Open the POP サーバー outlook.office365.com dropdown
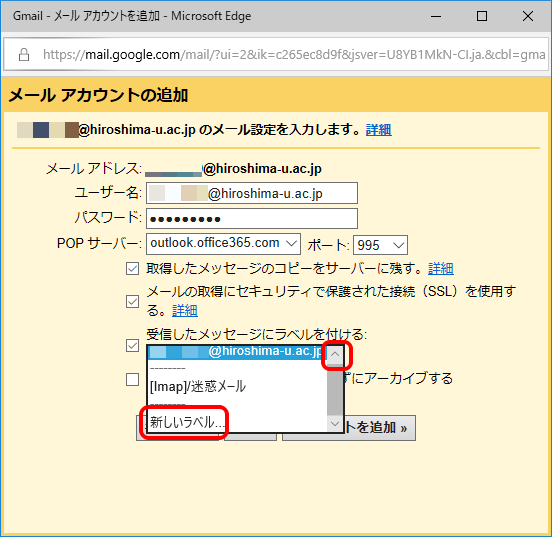This screenshot has height=537, width=552. click(x=223, y=244)
